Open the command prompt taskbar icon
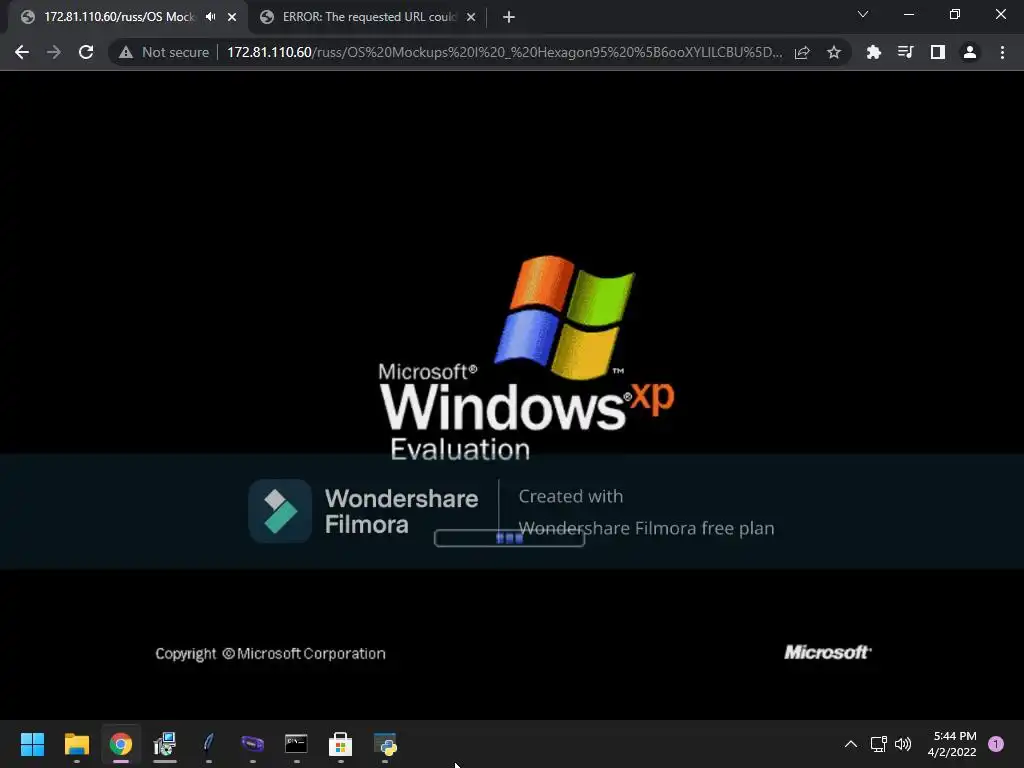Viewport: 1024px width, 768px height. click(x=296, y=744)
